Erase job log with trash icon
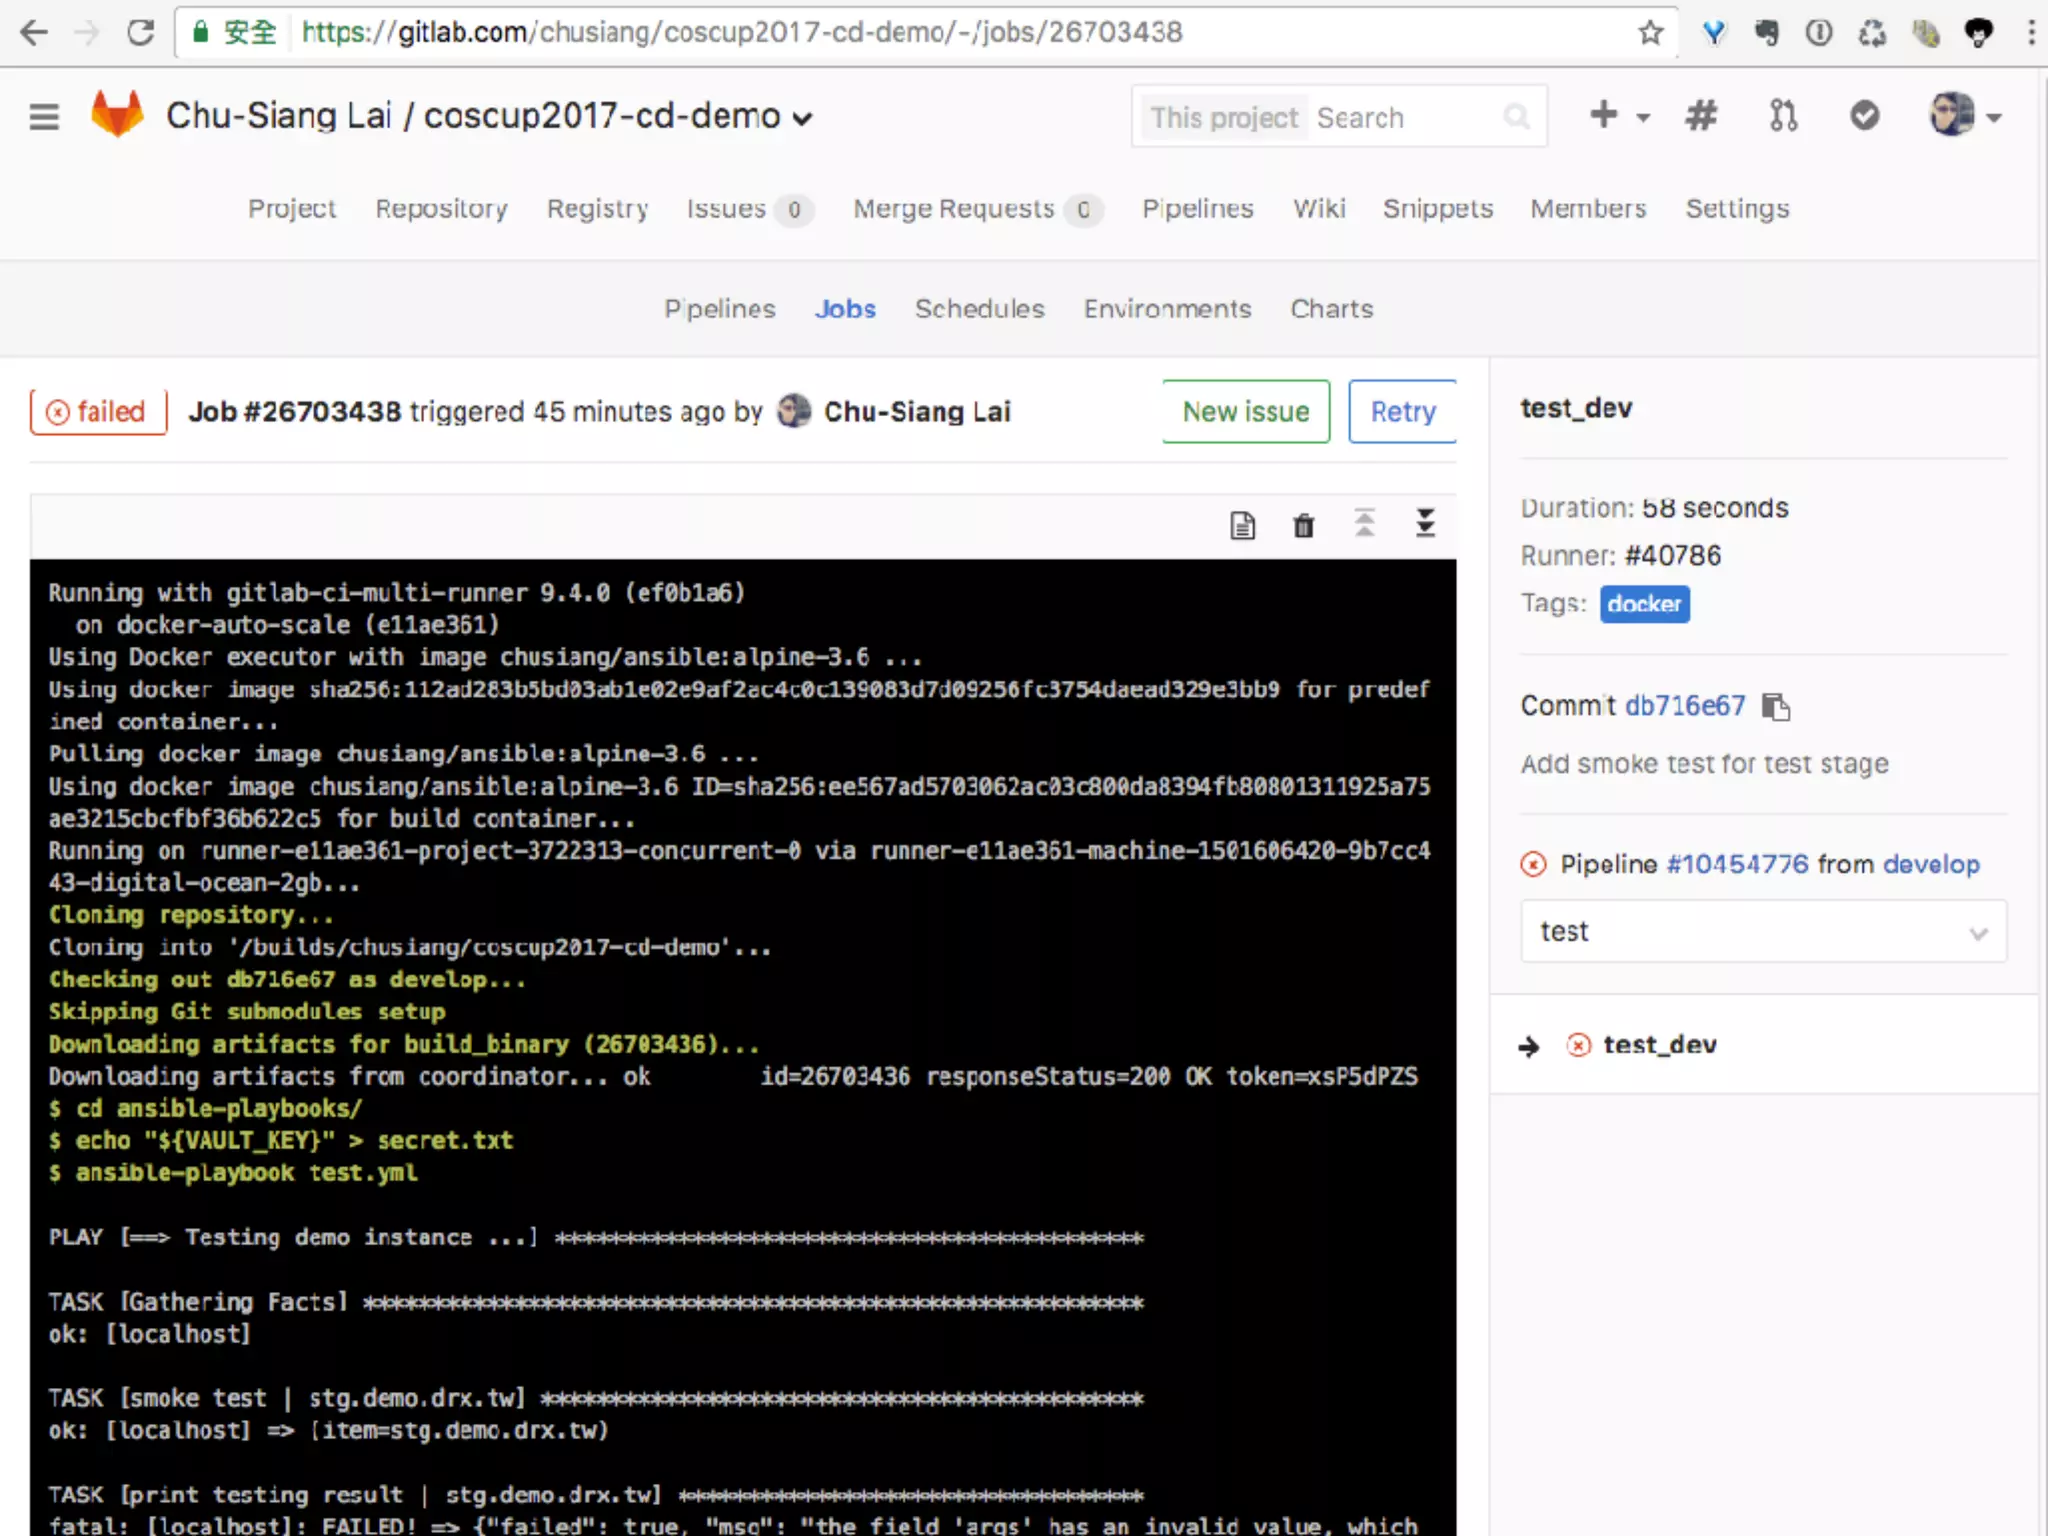Image resolution: width=2048 pixels, height=1536 pixels. click(x=1303, y=525)
